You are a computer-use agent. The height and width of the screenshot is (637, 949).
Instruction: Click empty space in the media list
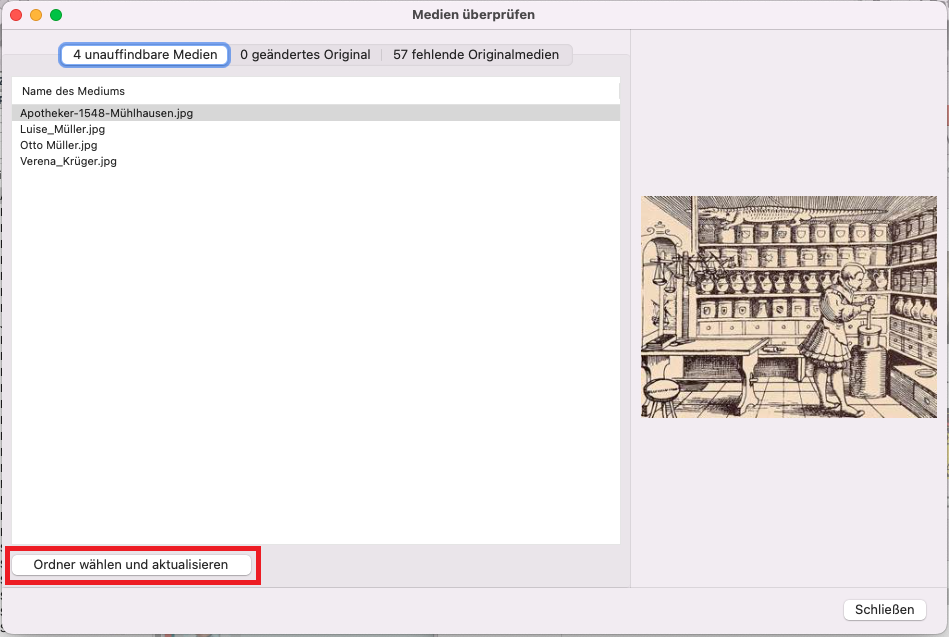click(315, 350)
